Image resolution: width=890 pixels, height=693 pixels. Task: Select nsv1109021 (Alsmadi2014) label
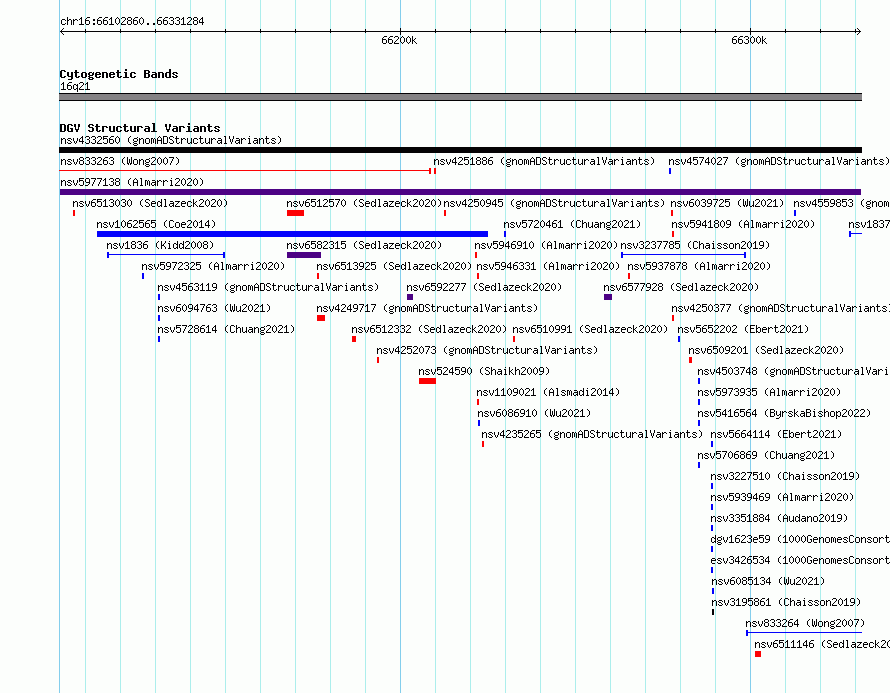point(548,392)
